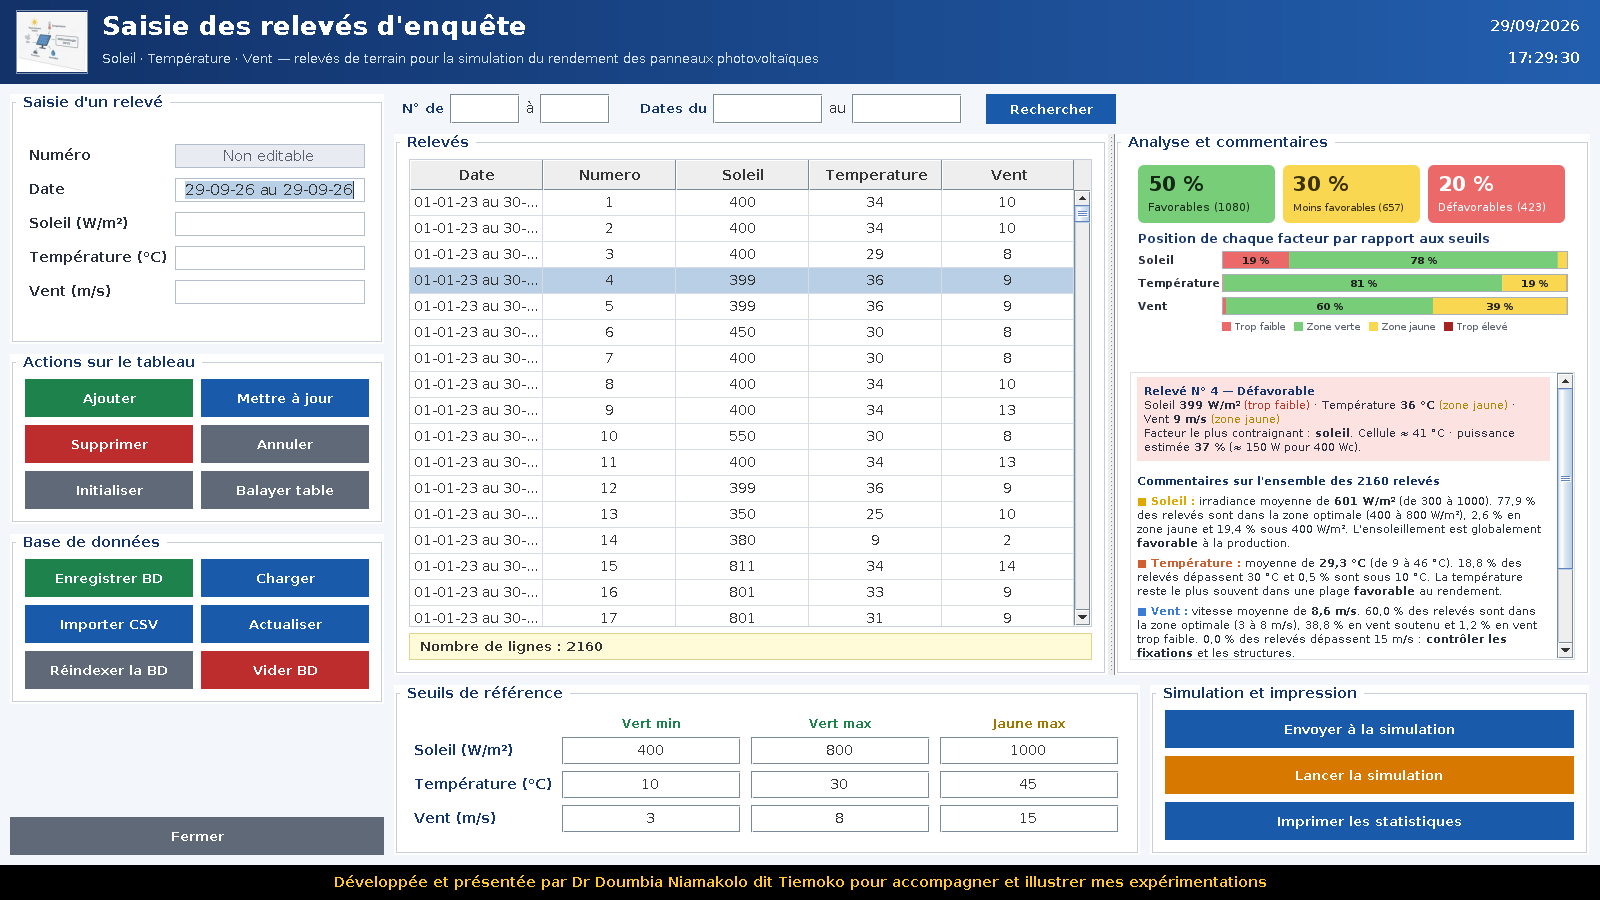1600x900 pixels.
Task: Sort table by Soleil column header
Action: click(742, 175)
